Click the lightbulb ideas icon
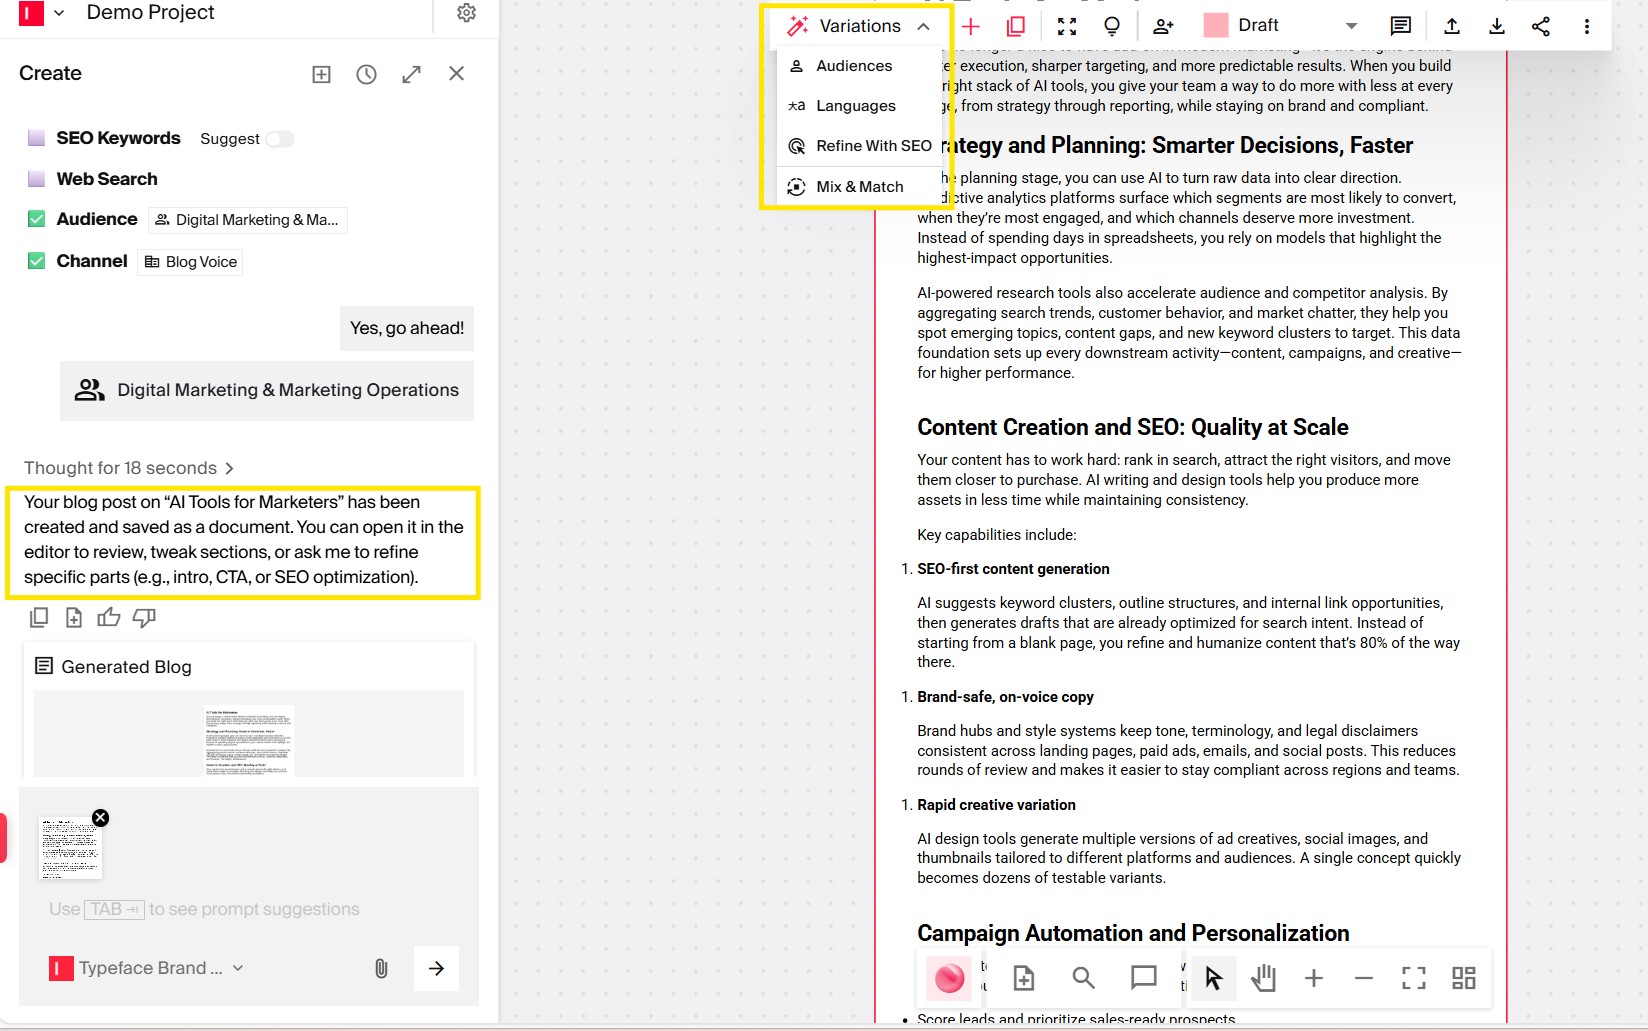 pos(1111,26)
